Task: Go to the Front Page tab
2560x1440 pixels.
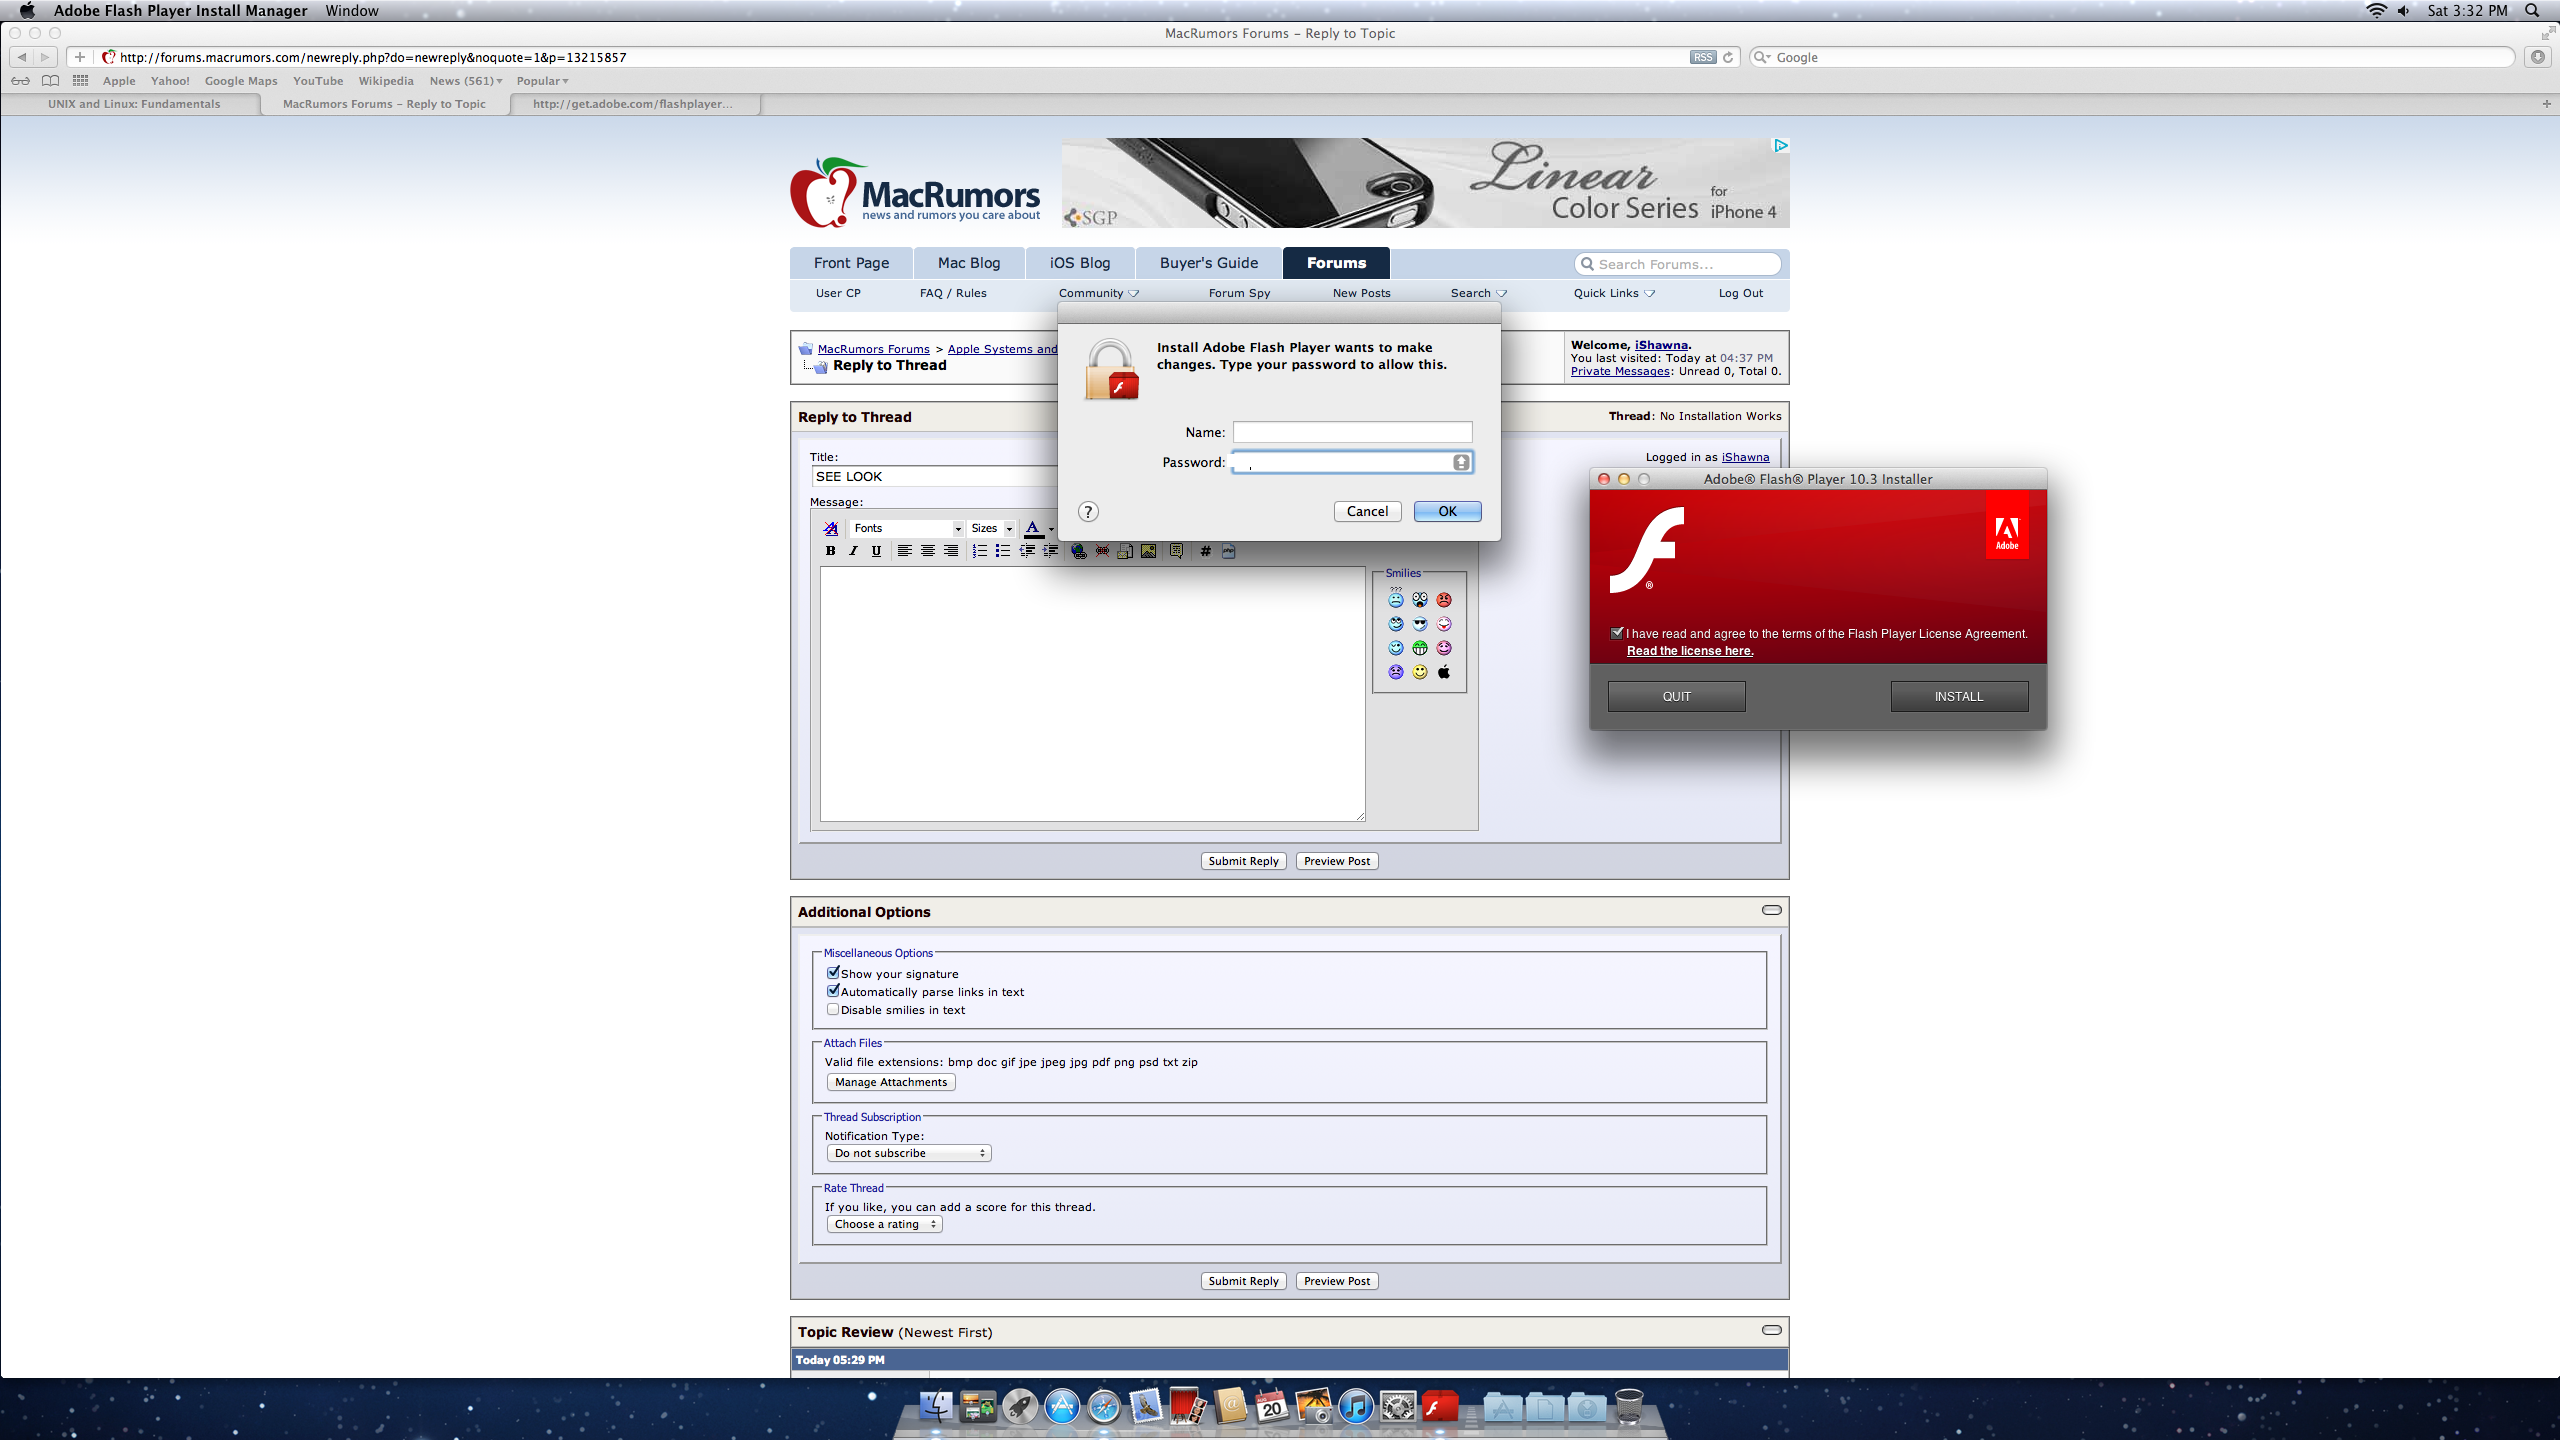Action: (x=851, y=263)
